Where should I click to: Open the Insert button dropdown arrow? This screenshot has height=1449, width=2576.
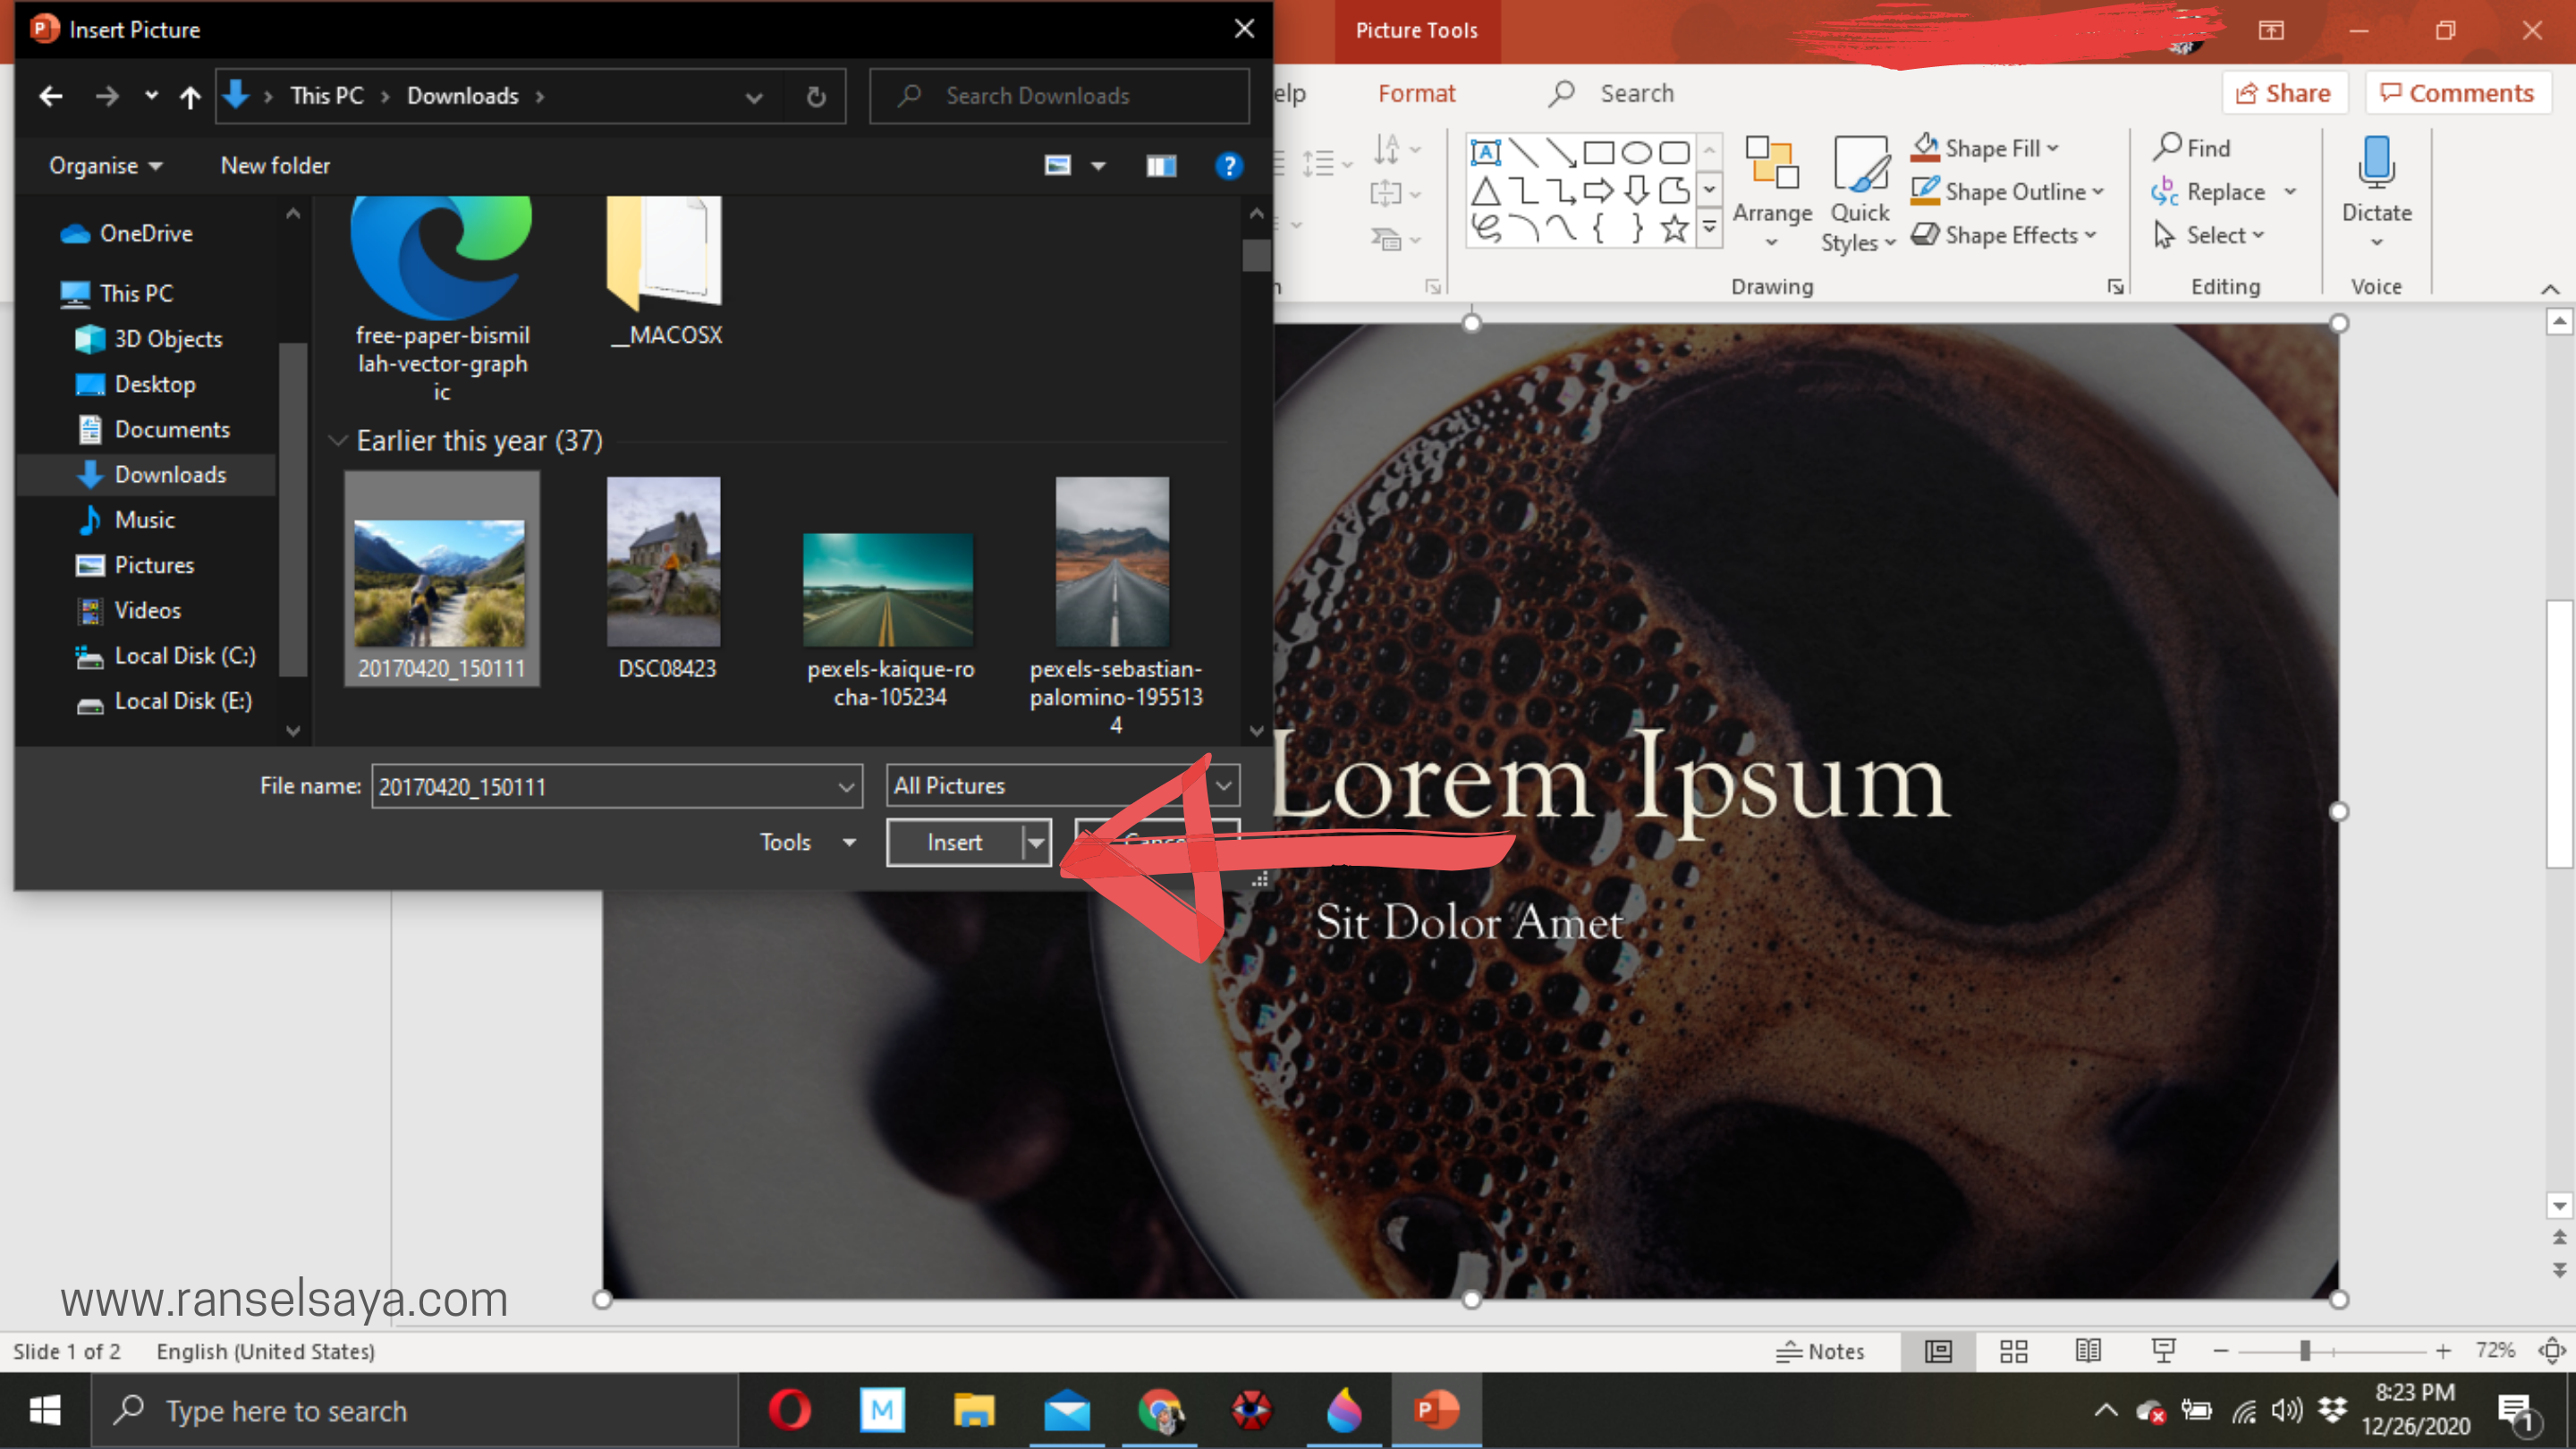(x=1036, y=842)
